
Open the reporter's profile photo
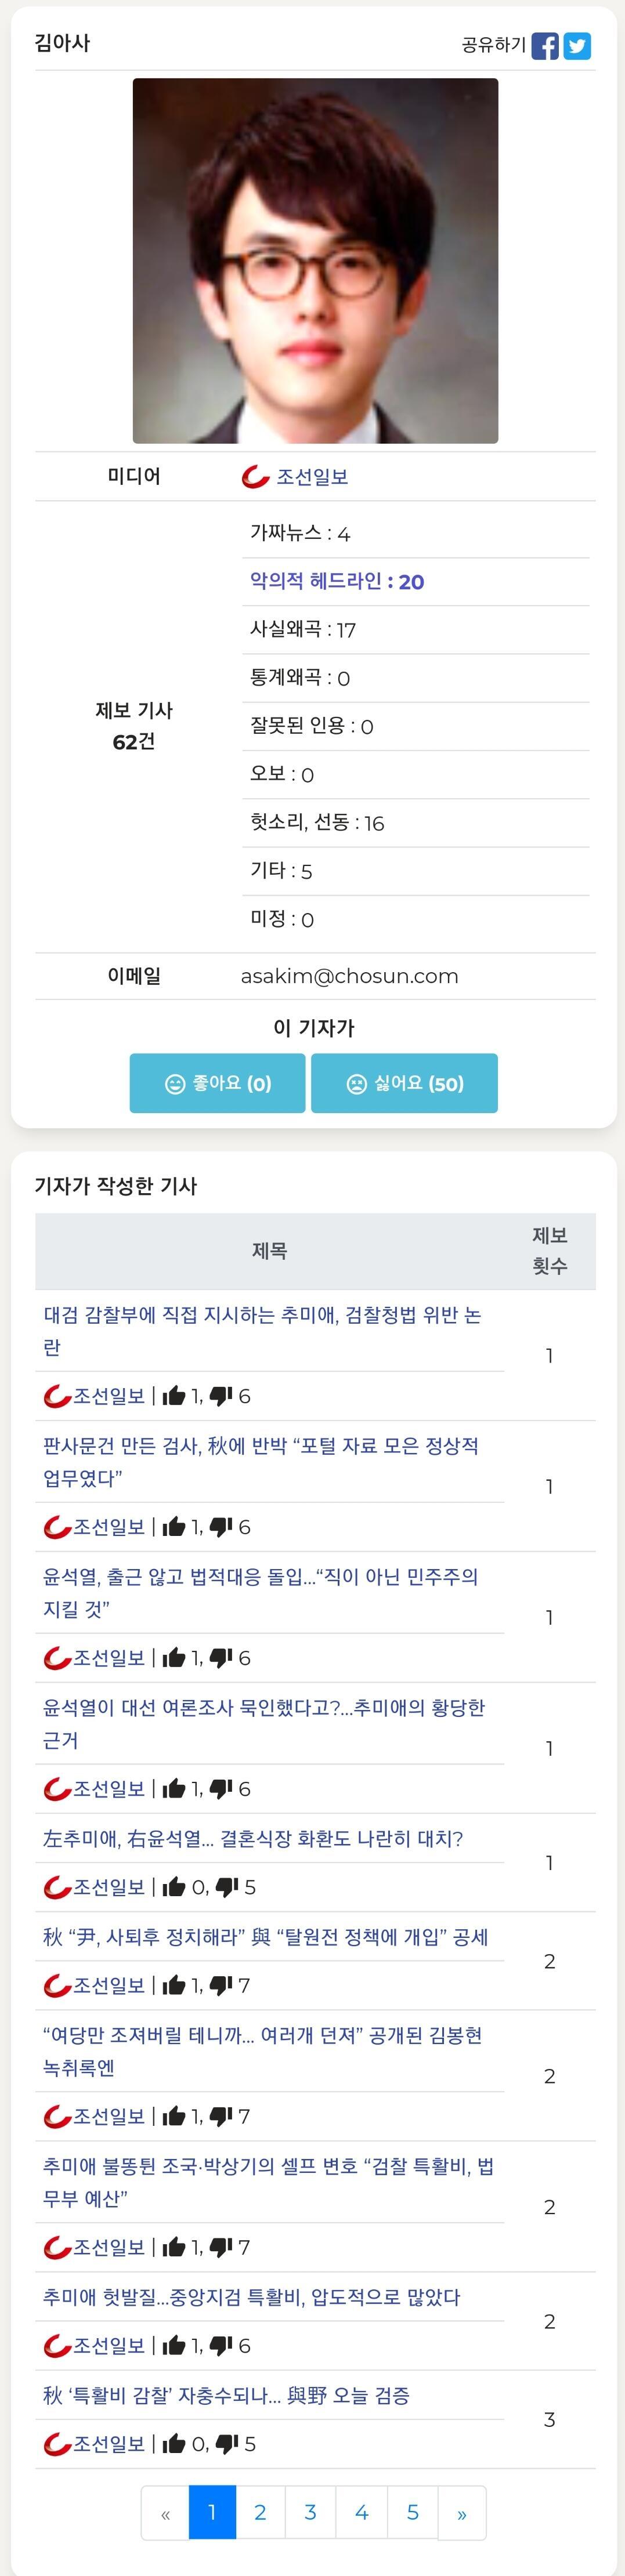pyautogui.click(x=315, y=261)
